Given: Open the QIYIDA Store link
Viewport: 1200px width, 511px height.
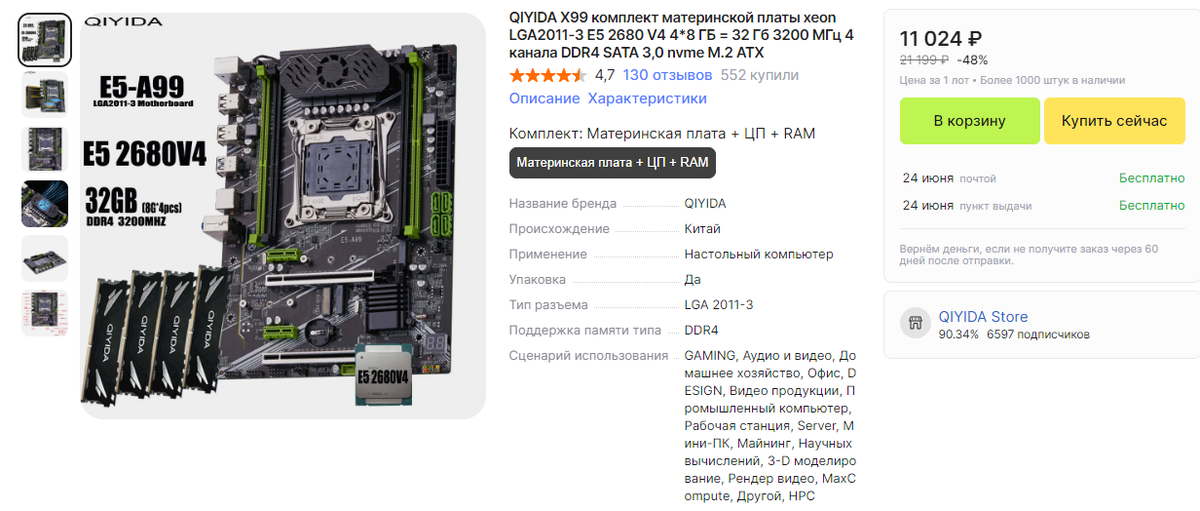Looking at the screenshot, I should pos(983,317).
